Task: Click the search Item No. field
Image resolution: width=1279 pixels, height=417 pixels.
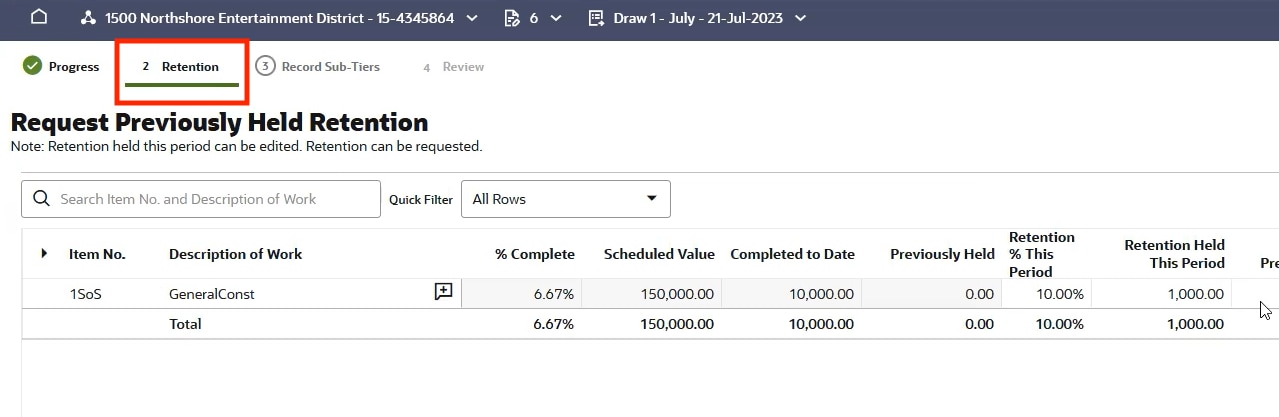Action: (215, 199)
